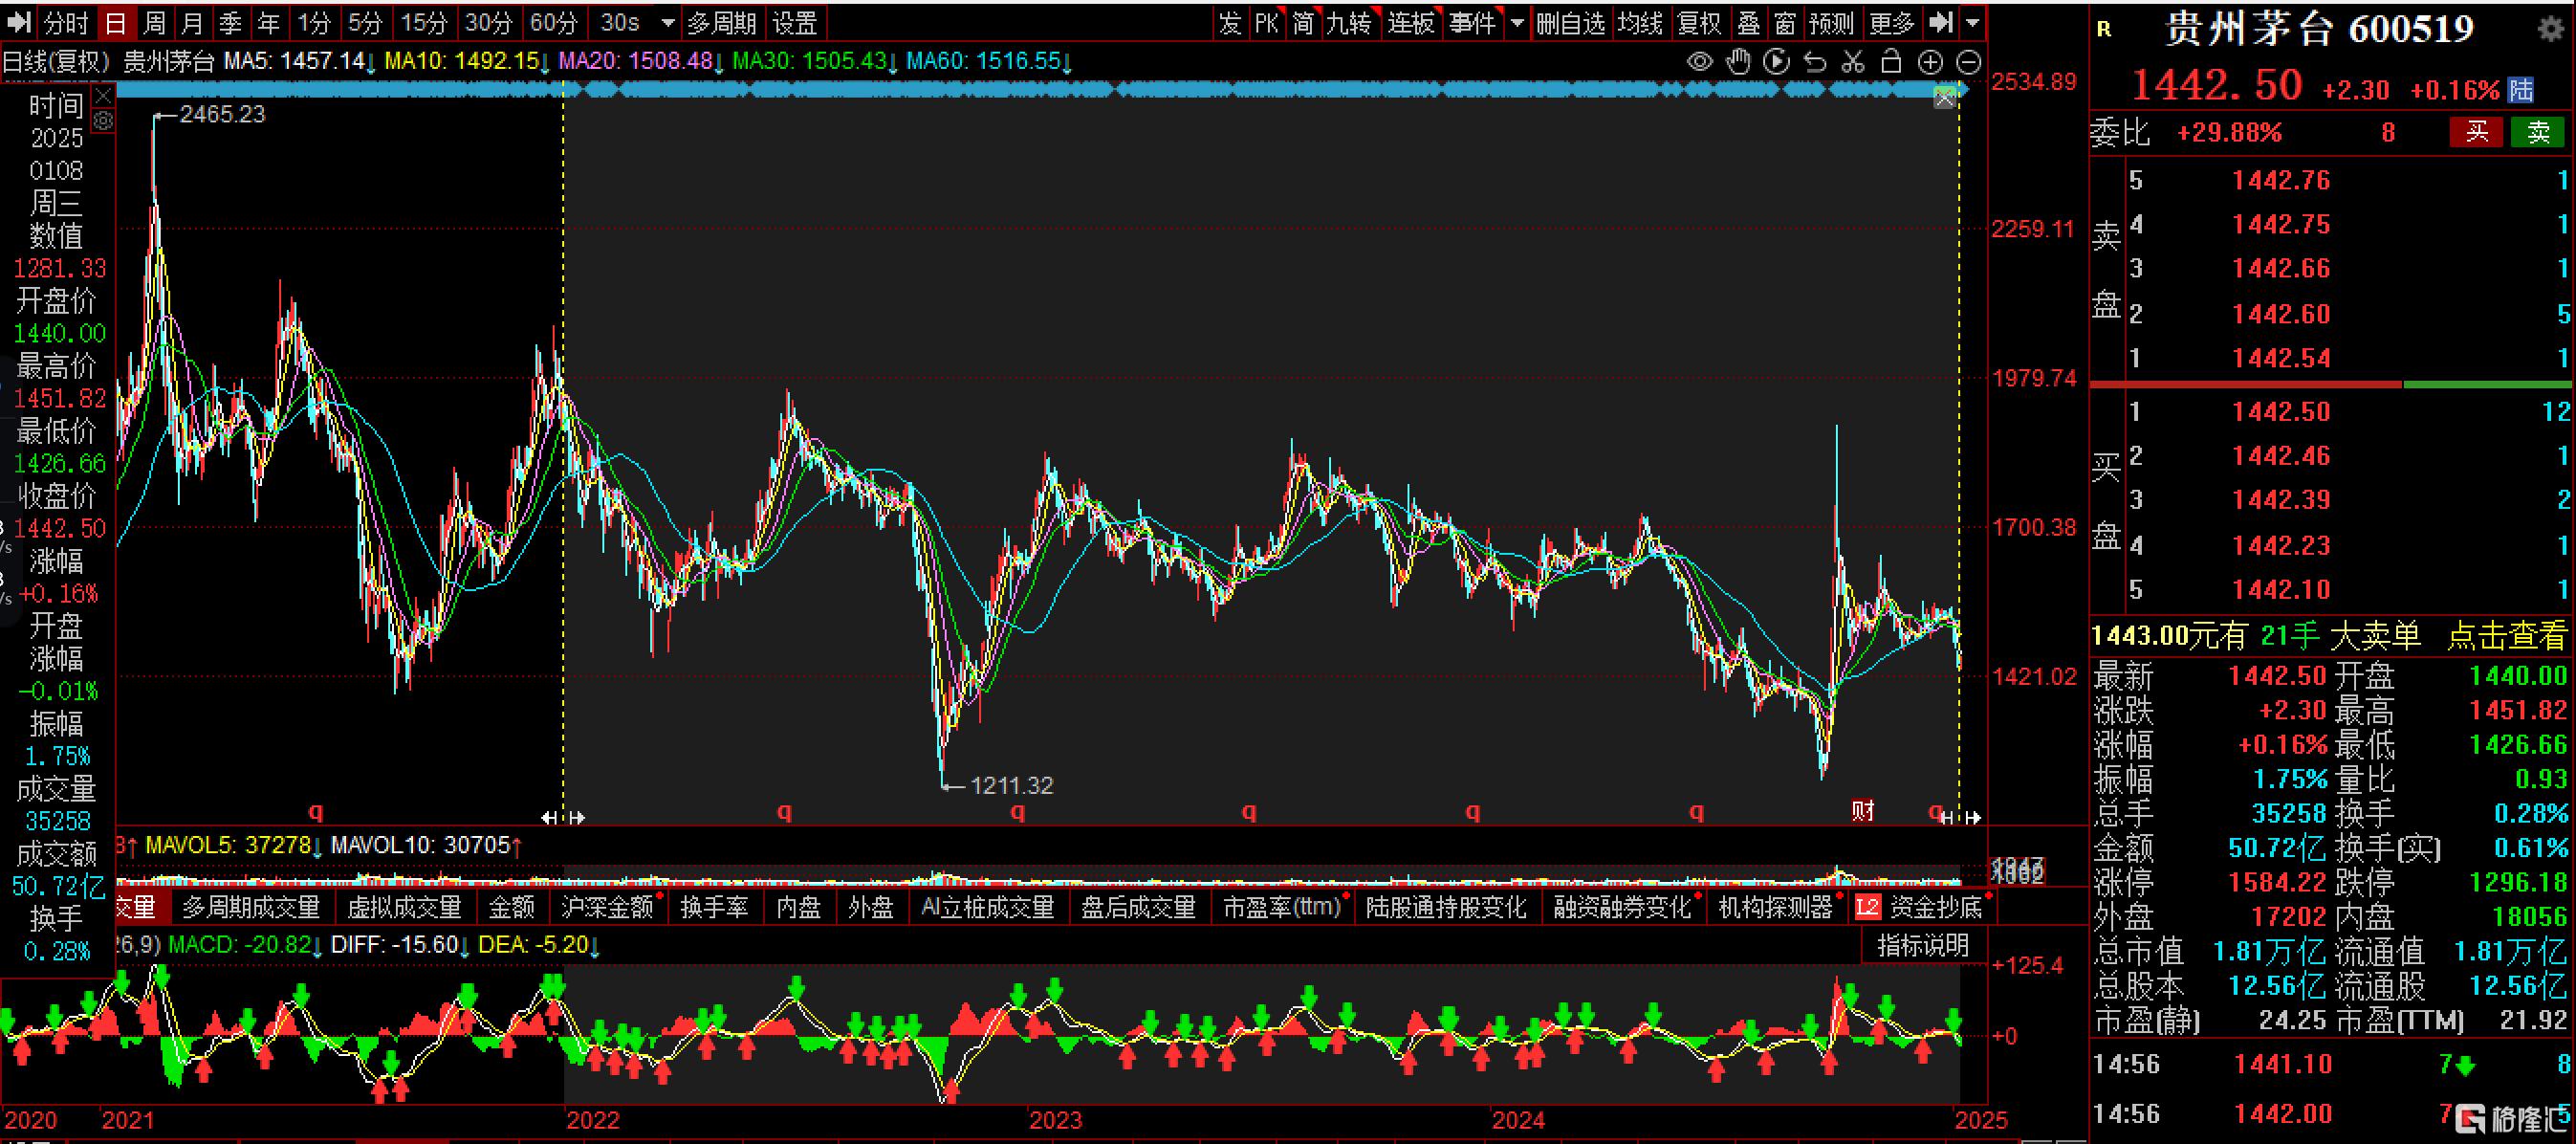
Task: Click the R marker left of the stock name
Action: pyautogui.click(x=2104, y=30)
